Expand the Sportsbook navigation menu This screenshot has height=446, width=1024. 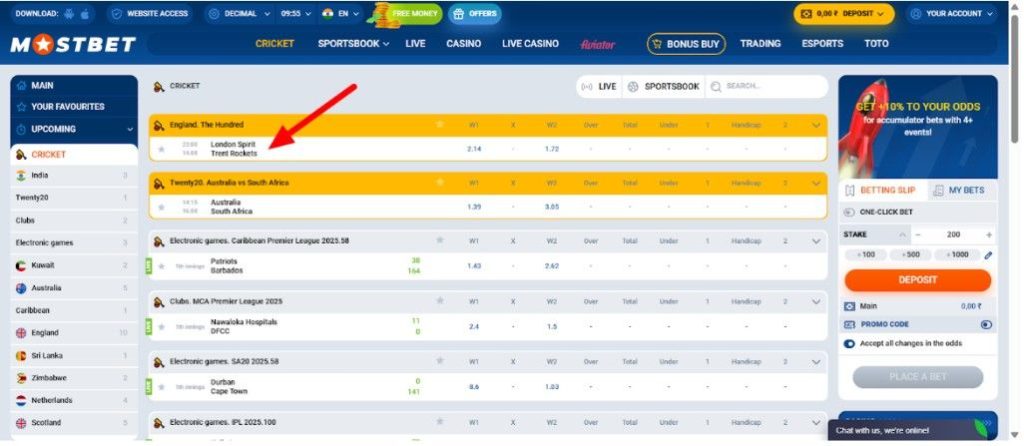[x=353, y=44]
